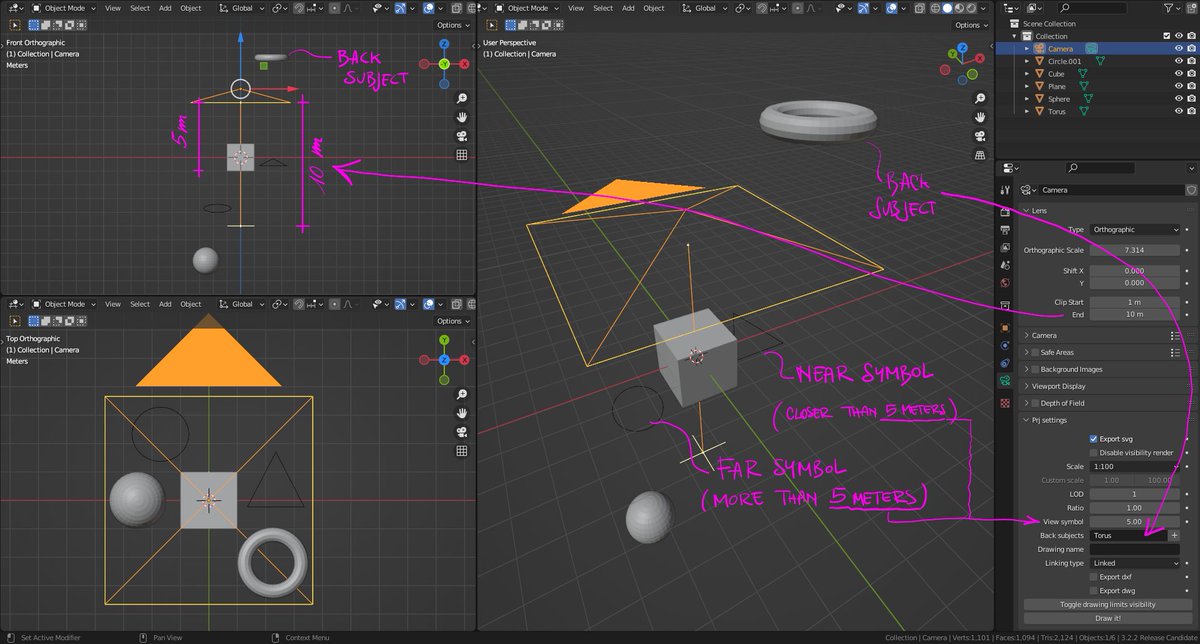1200x644 pixels.
Task: Click the add back subject plus icon
Action: pos(1175,535)
